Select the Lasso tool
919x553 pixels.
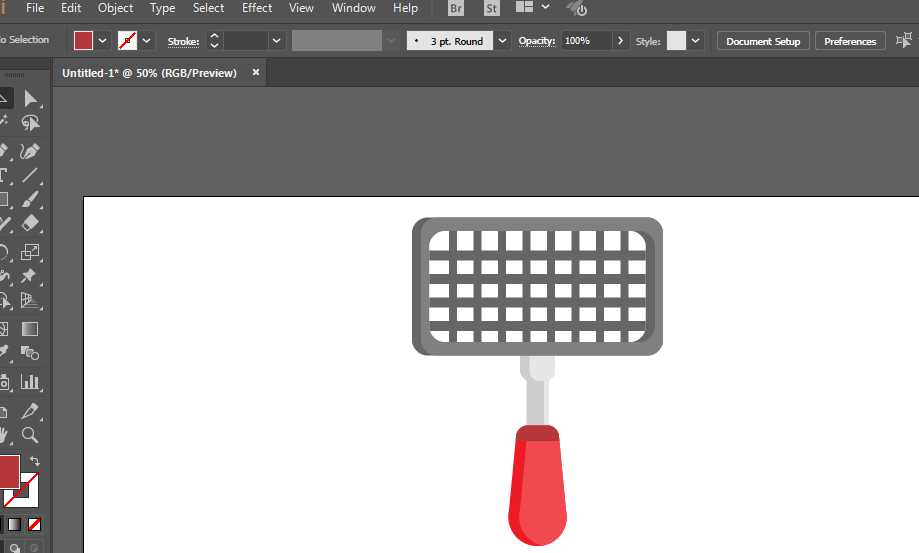click(x=30, y=123)
